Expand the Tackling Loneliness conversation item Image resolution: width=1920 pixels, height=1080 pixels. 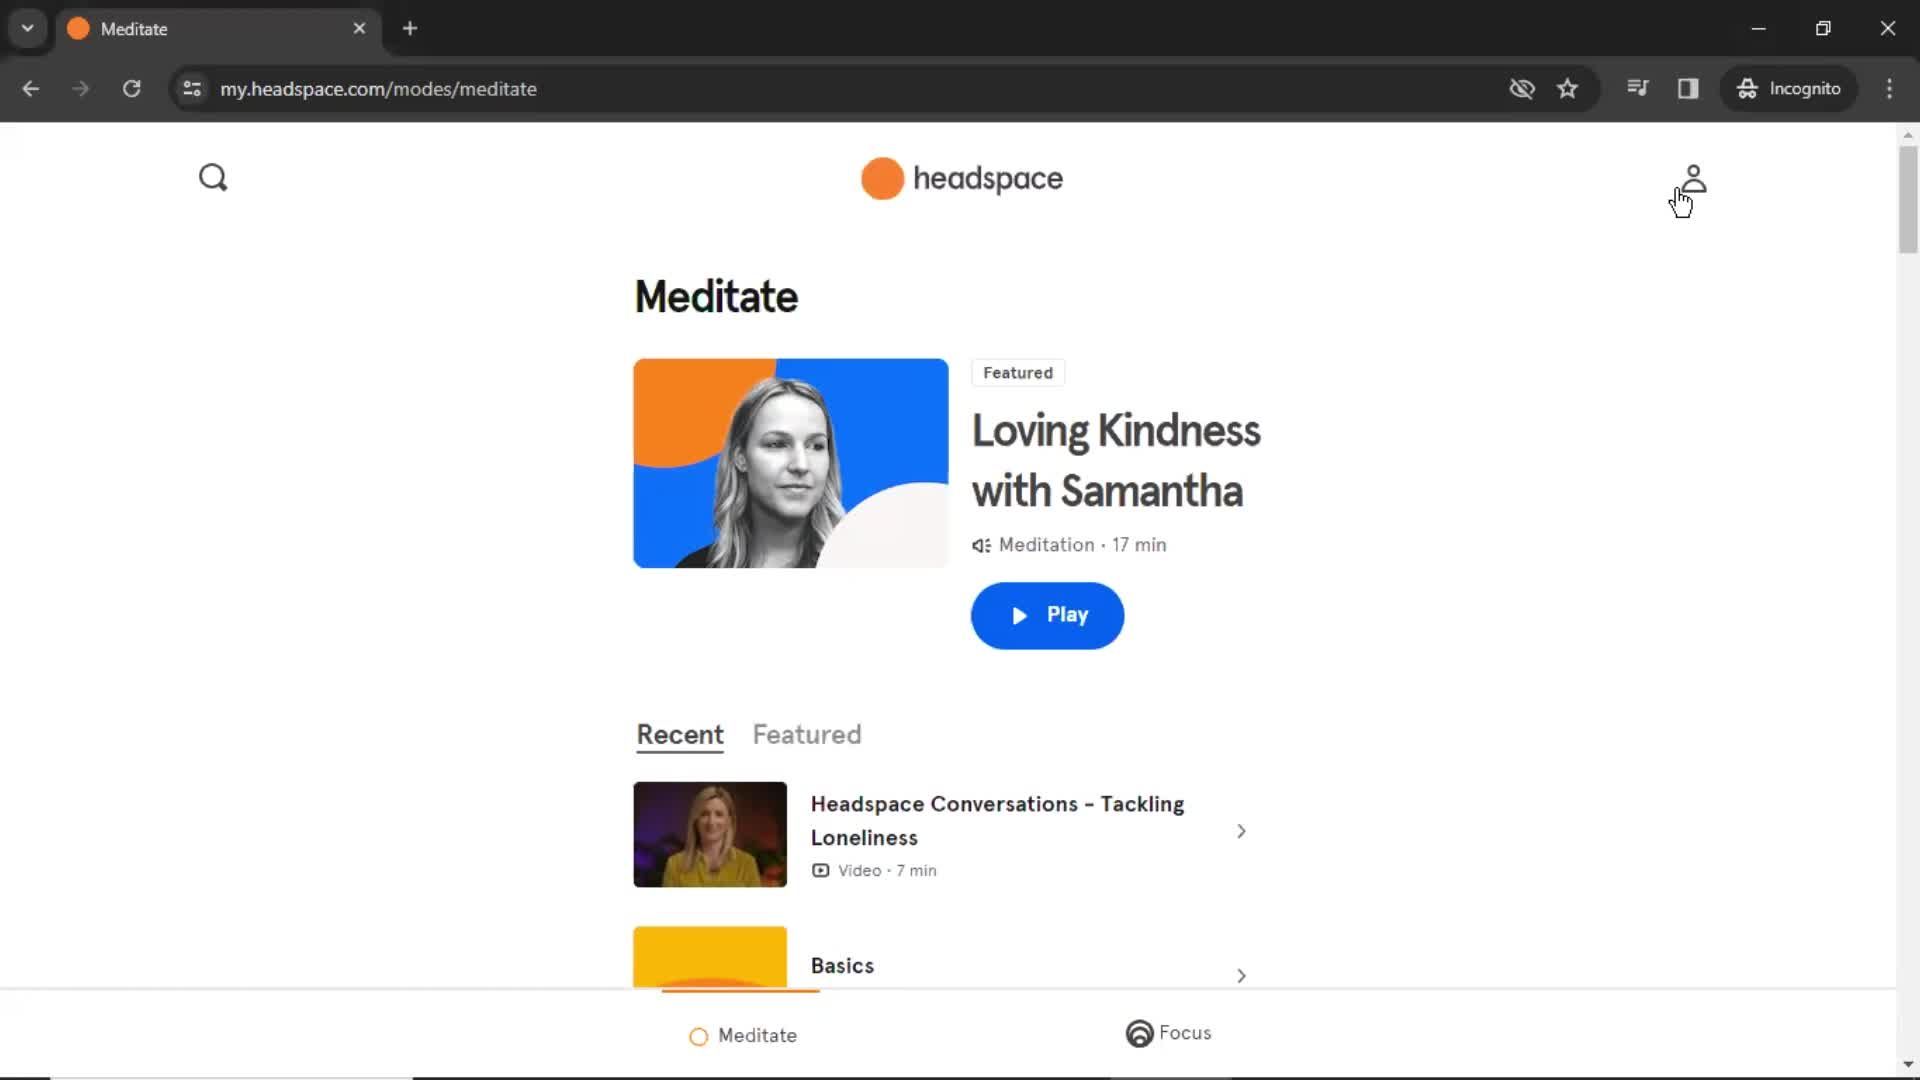[x=1240, y=831]
